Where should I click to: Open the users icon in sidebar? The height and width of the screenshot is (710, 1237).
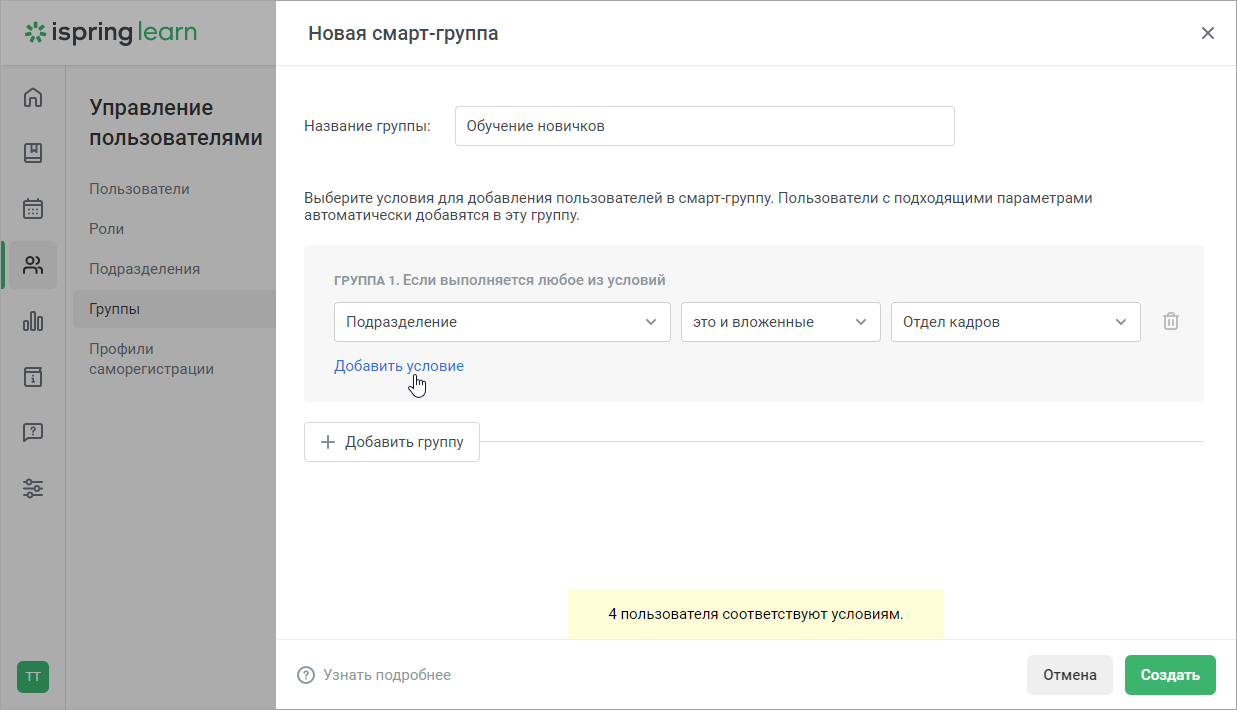pos(33,265)
